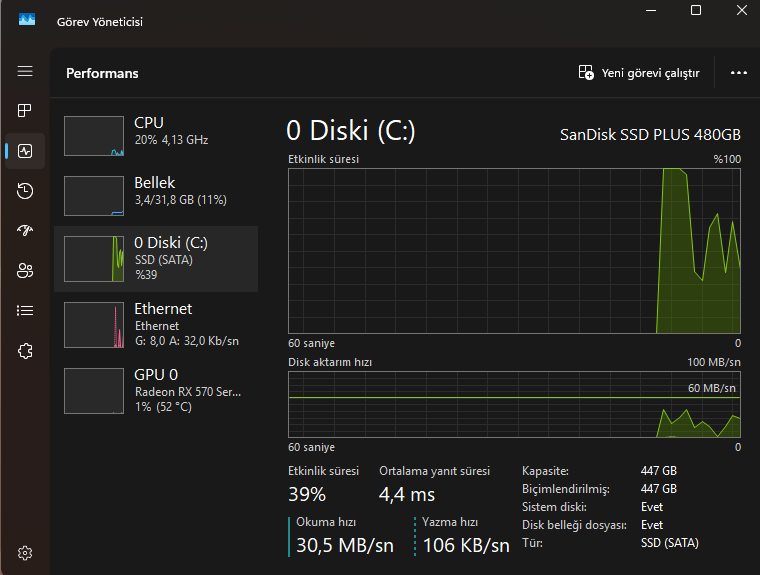Click the '4,4 ms' response time value
Screen dimensions: 760x575
click(x=407, y=495)
